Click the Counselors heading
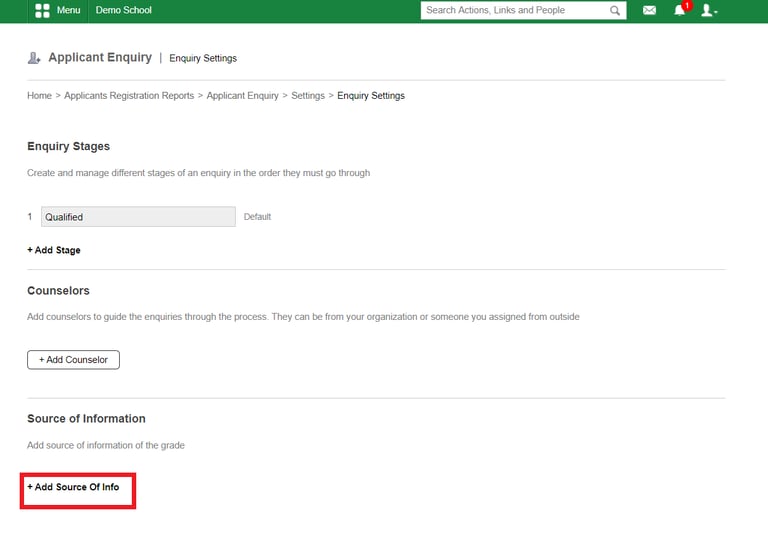This screenshot has width=768, height=541. [x=58, y=291]
